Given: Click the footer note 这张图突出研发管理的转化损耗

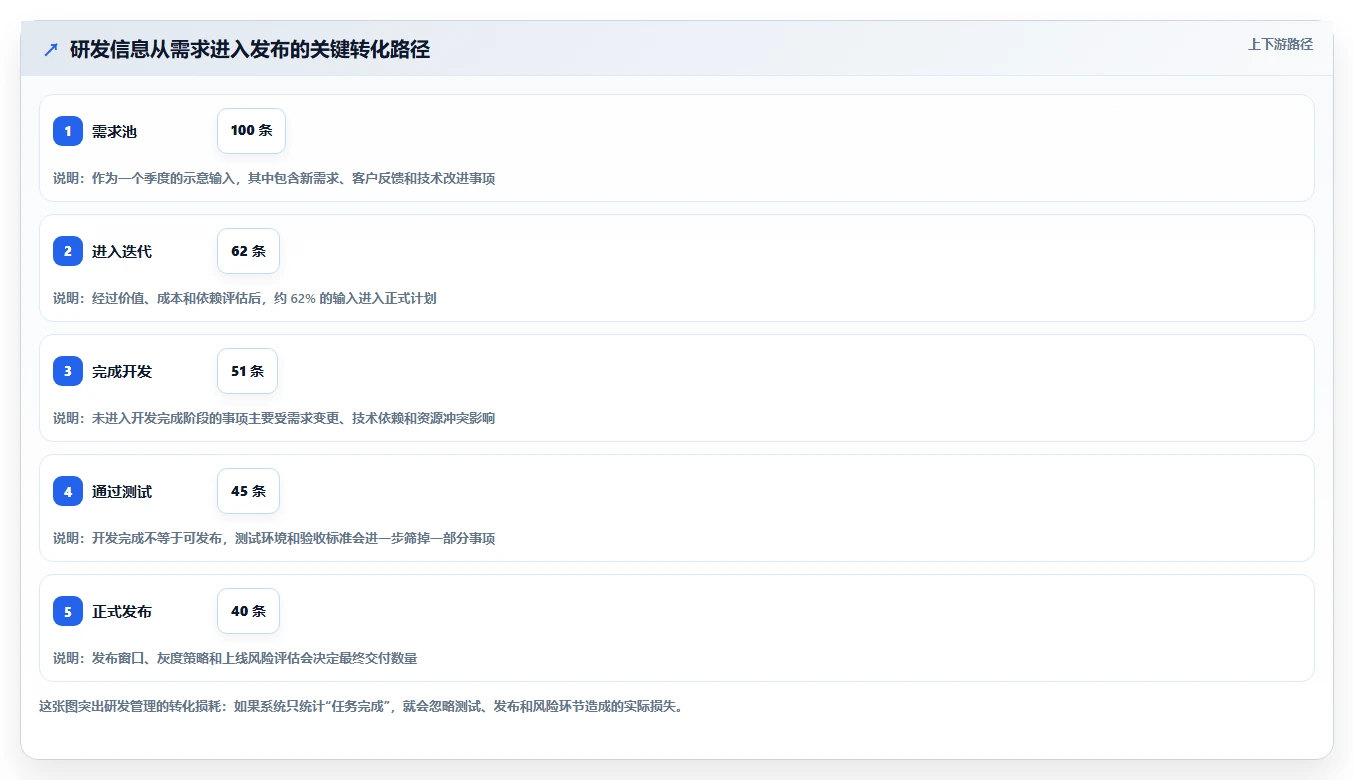Looking at the screenshot, I should [361, 706].
